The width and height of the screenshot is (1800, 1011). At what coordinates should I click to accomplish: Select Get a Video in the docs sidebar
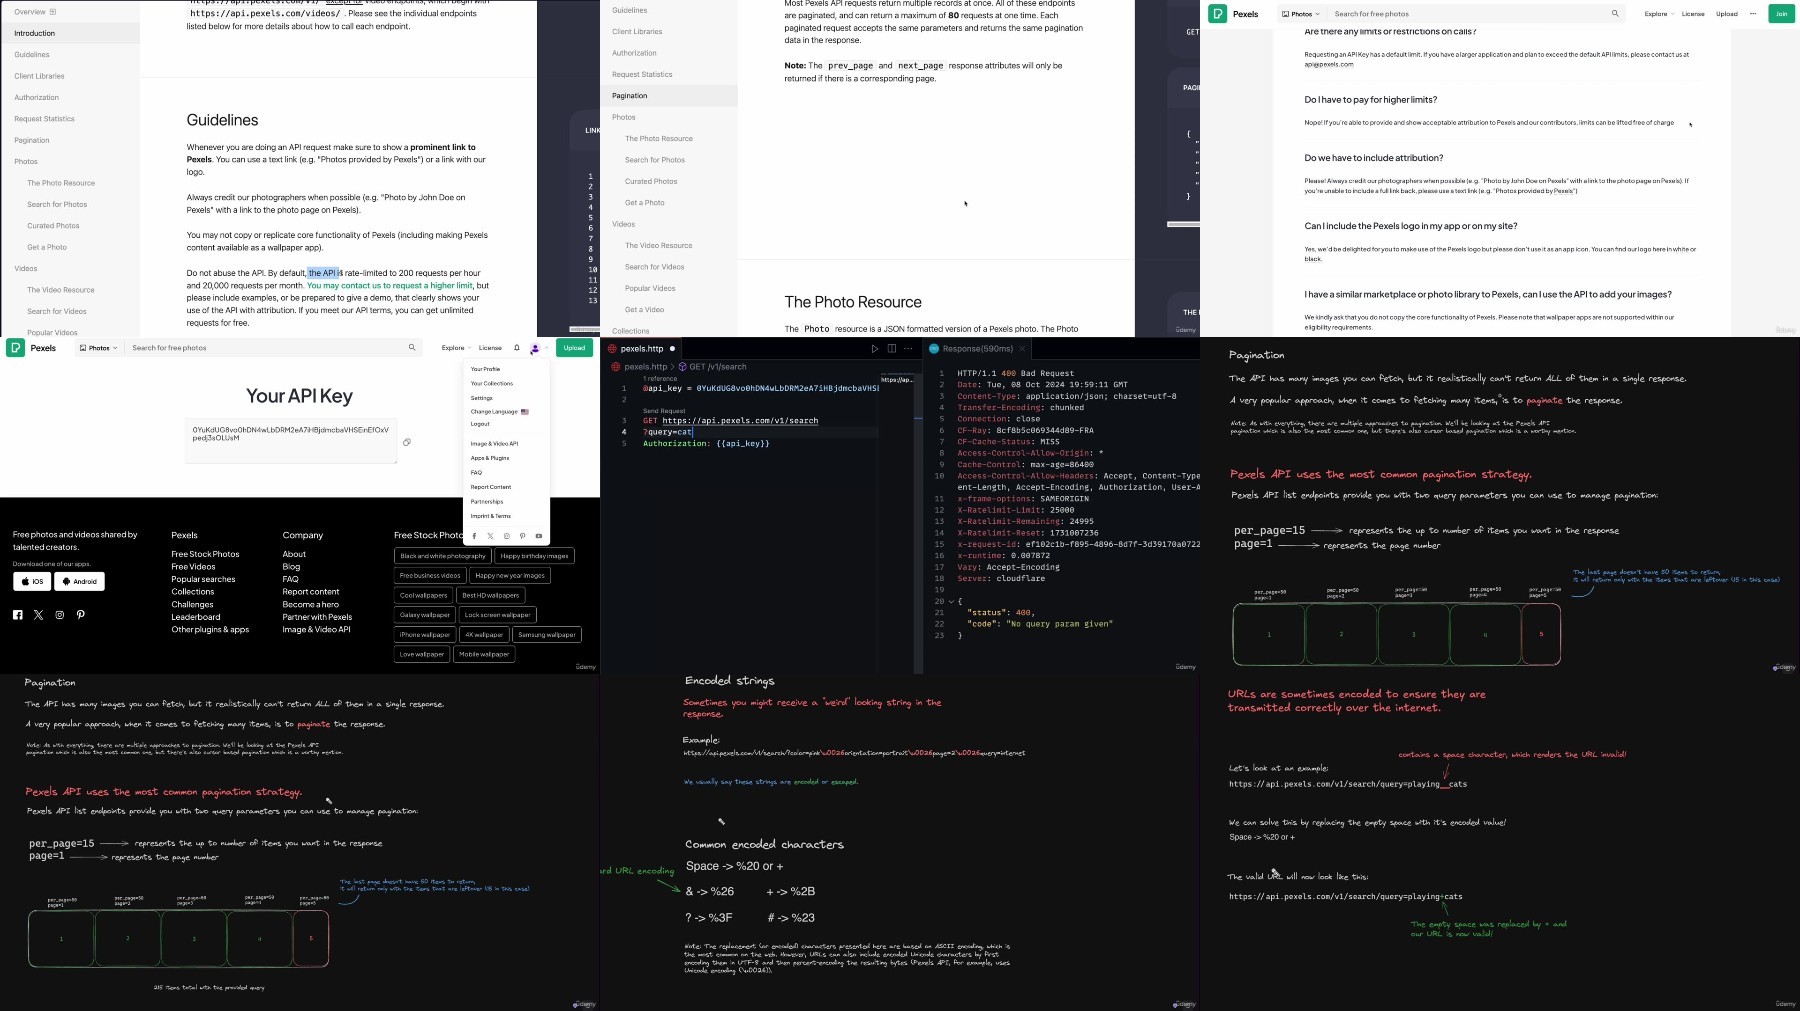(x=644, y=310)
